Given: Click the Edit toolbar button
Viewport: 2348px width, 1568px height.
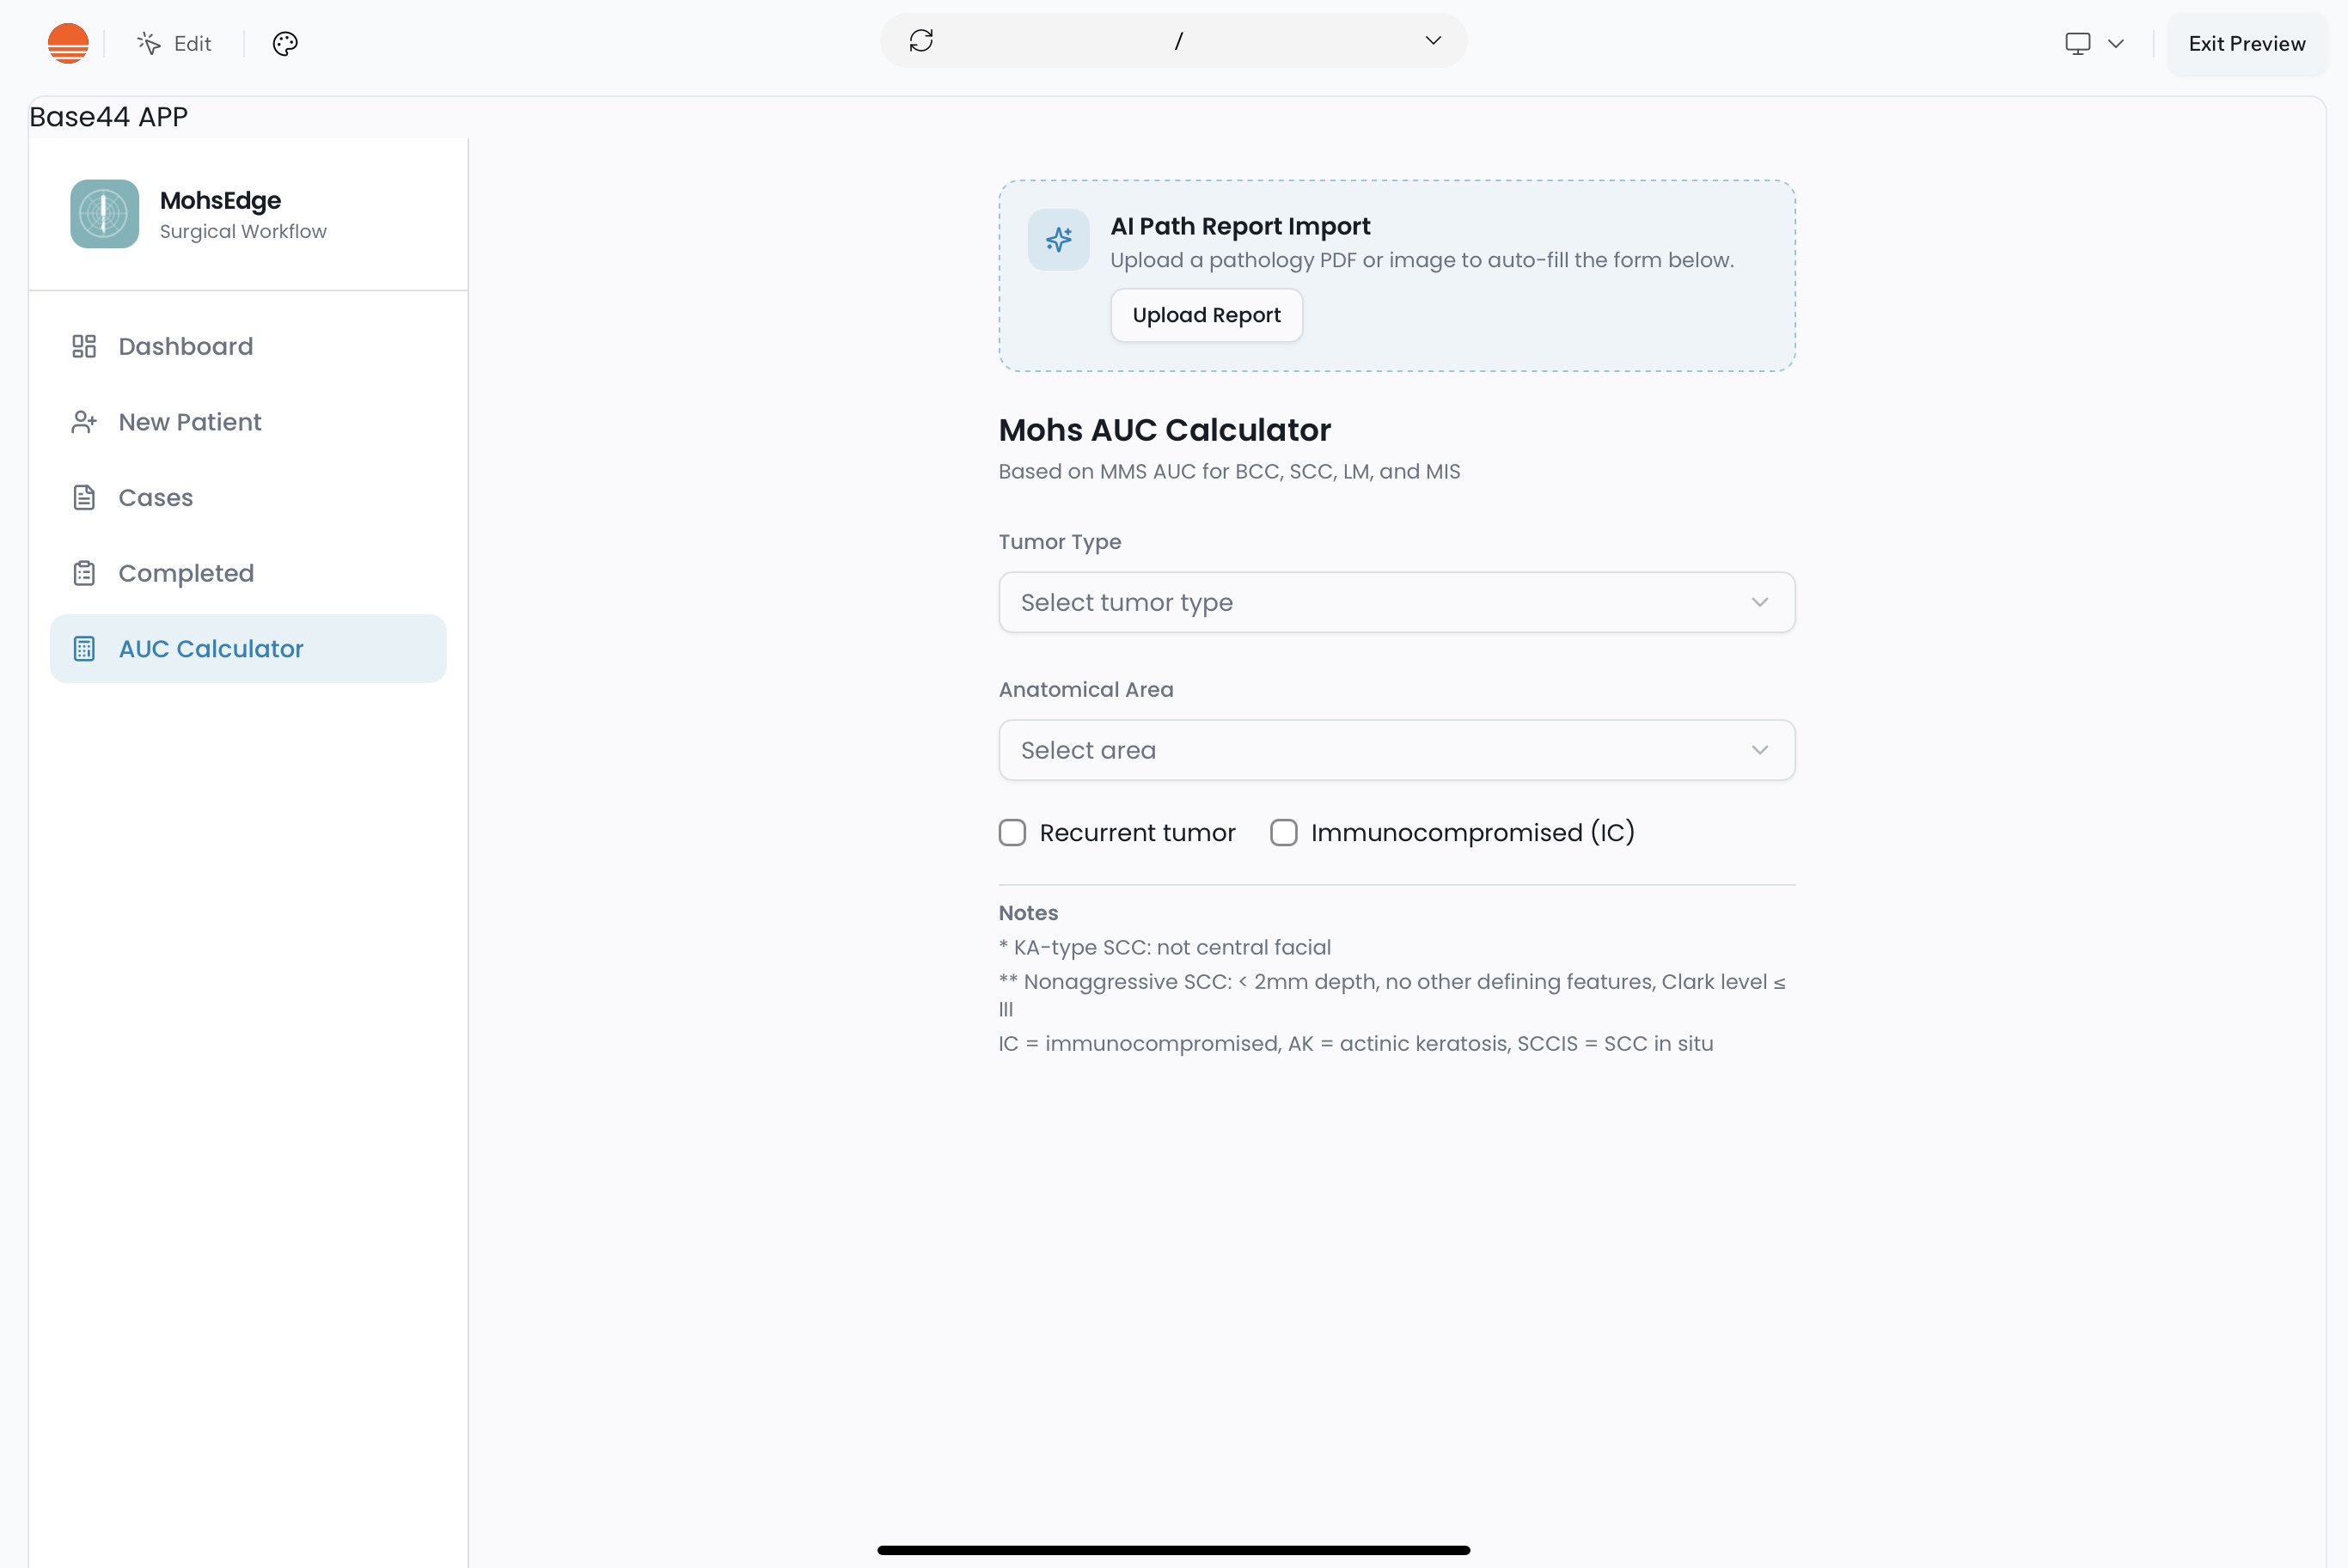Looking at the screenshot, I should [175, 43].
